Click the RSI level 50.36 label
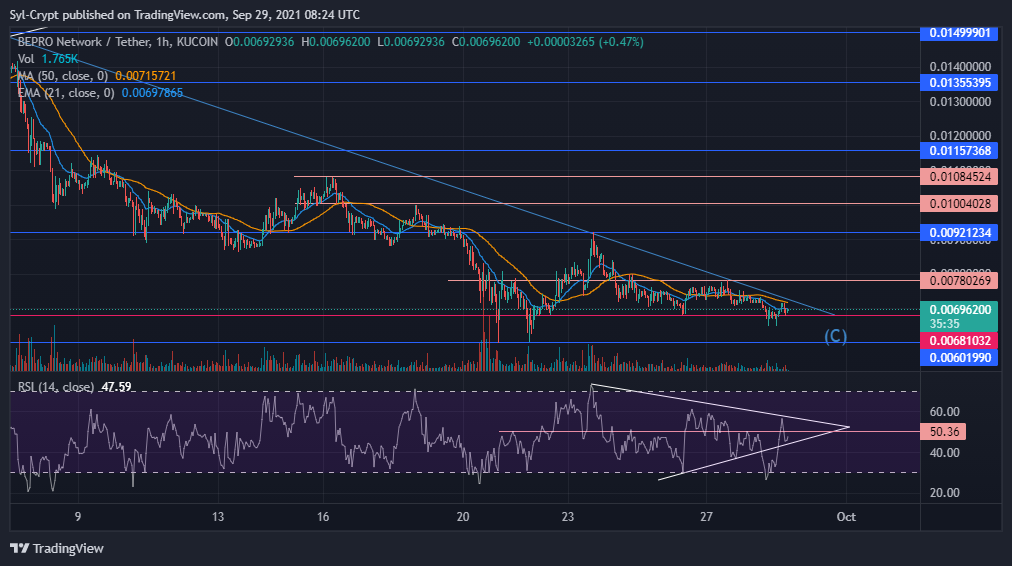 944,432
